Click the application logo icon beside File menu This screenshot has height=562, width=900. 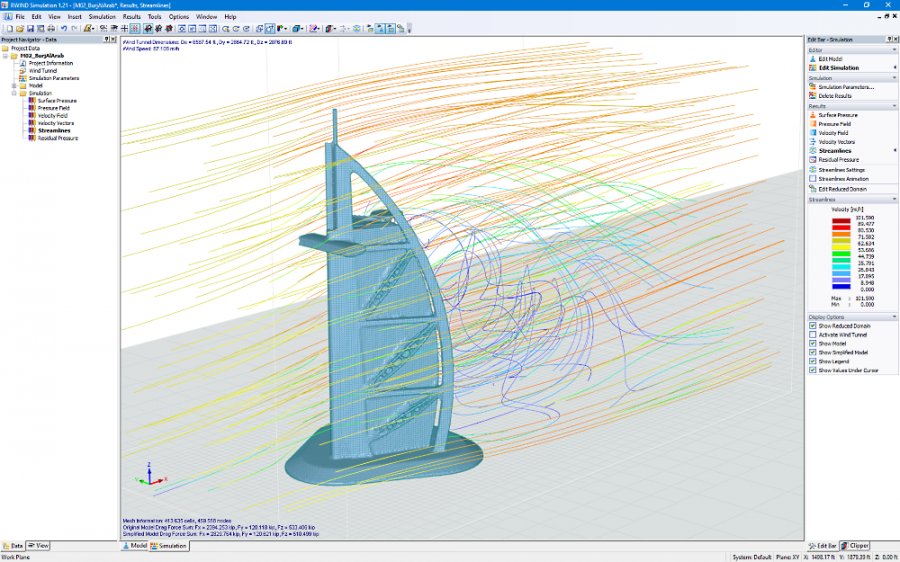[7, 17]
